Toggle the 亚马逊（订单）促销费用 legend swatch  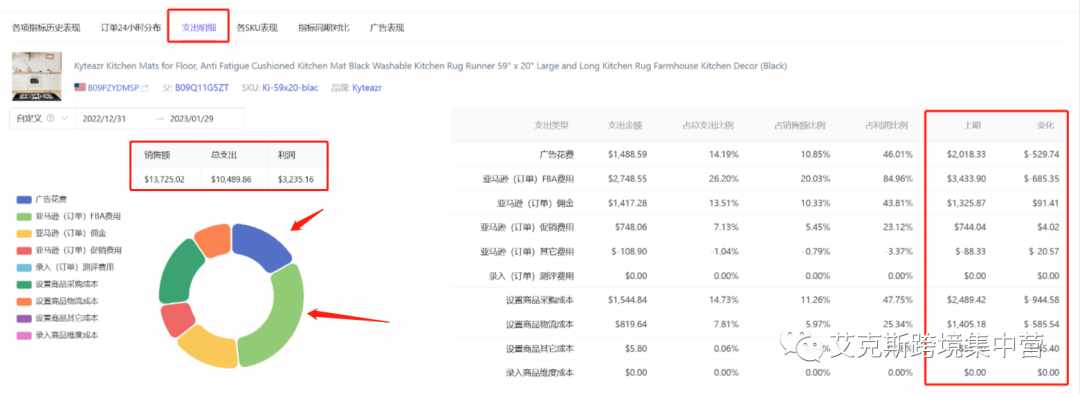tap(23, 250)
